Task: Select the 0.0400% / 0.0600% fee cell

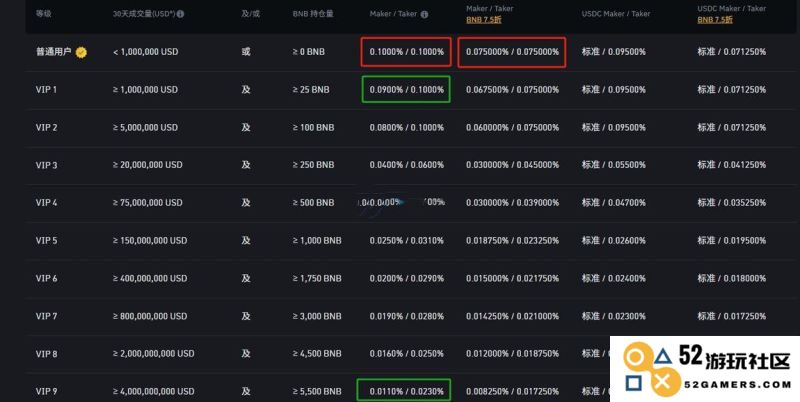Action: coord(407,165)
